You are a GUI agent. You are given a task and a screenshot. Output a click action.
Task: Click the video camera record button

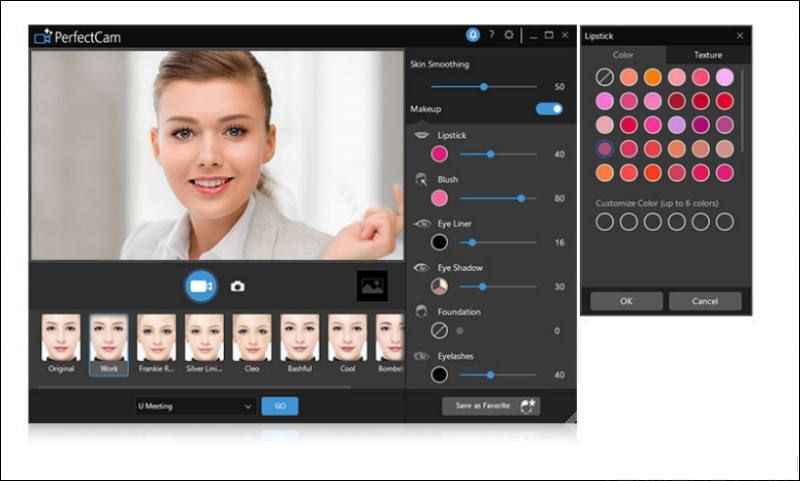[x=201, y=286]
